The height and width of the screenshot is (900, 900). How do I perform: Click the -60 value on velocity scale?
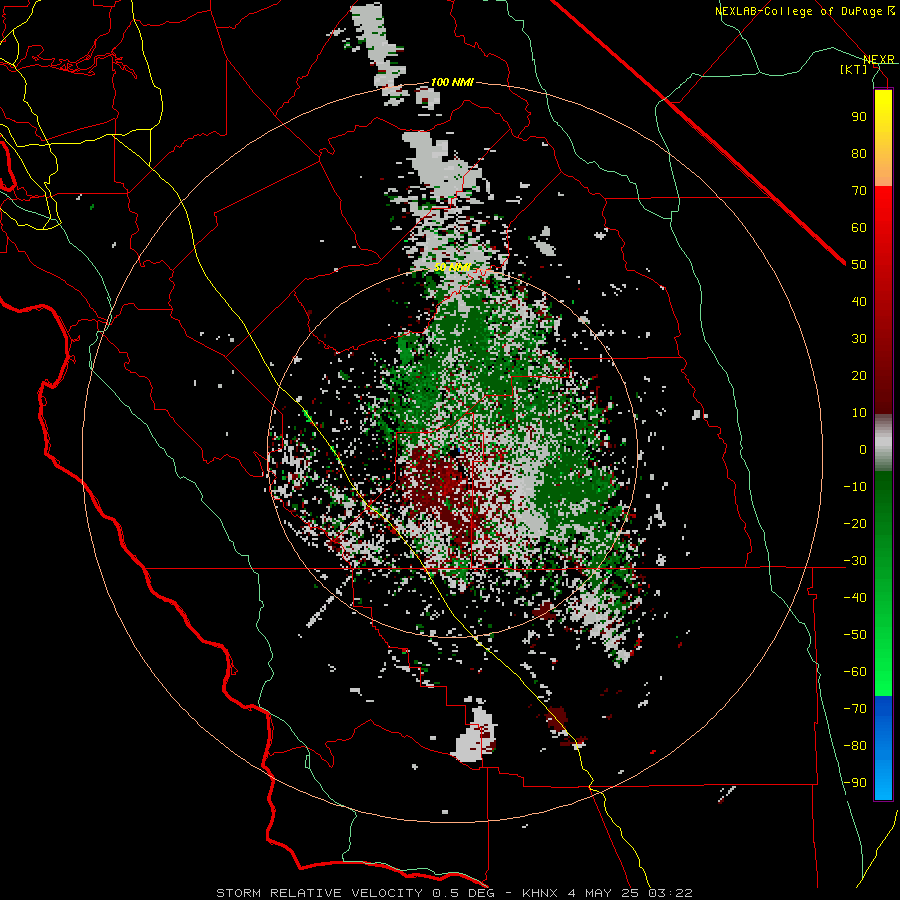pos(855,672)
